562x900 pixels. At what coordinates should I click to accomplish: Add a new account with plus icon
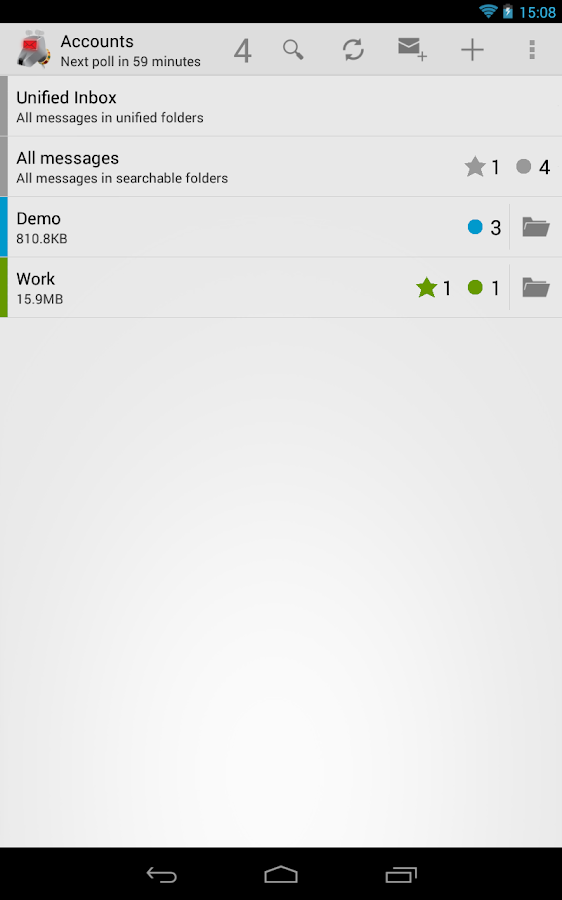[x=472, y=50]
